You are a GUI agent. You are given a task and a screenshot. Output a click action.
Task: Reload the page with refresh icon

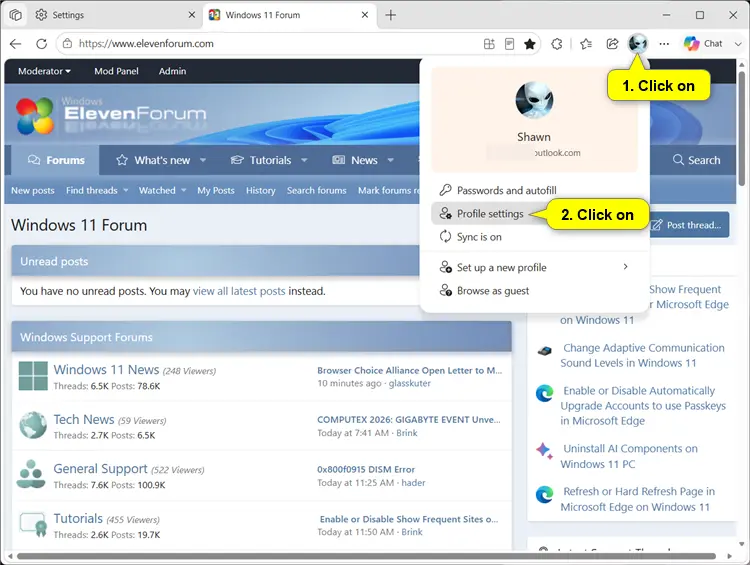point(42,44)
